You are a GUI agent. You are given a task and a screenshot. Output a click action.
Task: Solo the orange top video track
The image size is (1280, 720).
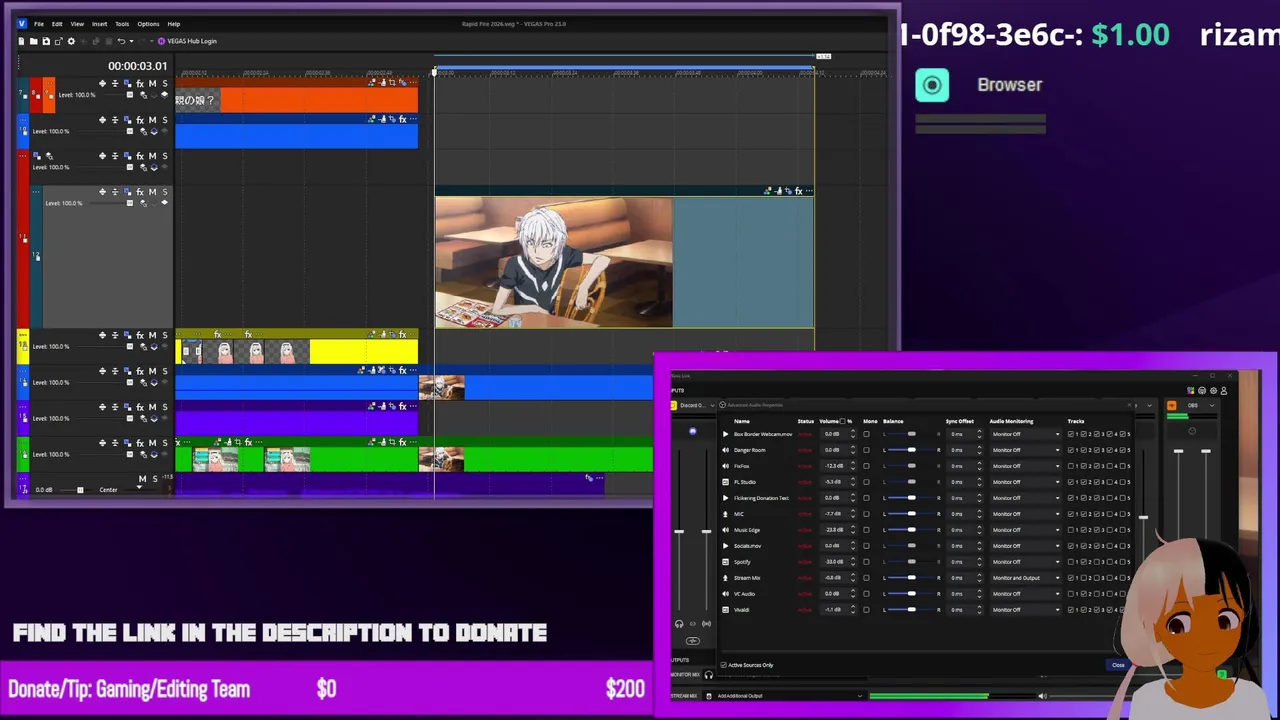pos(165,84)
